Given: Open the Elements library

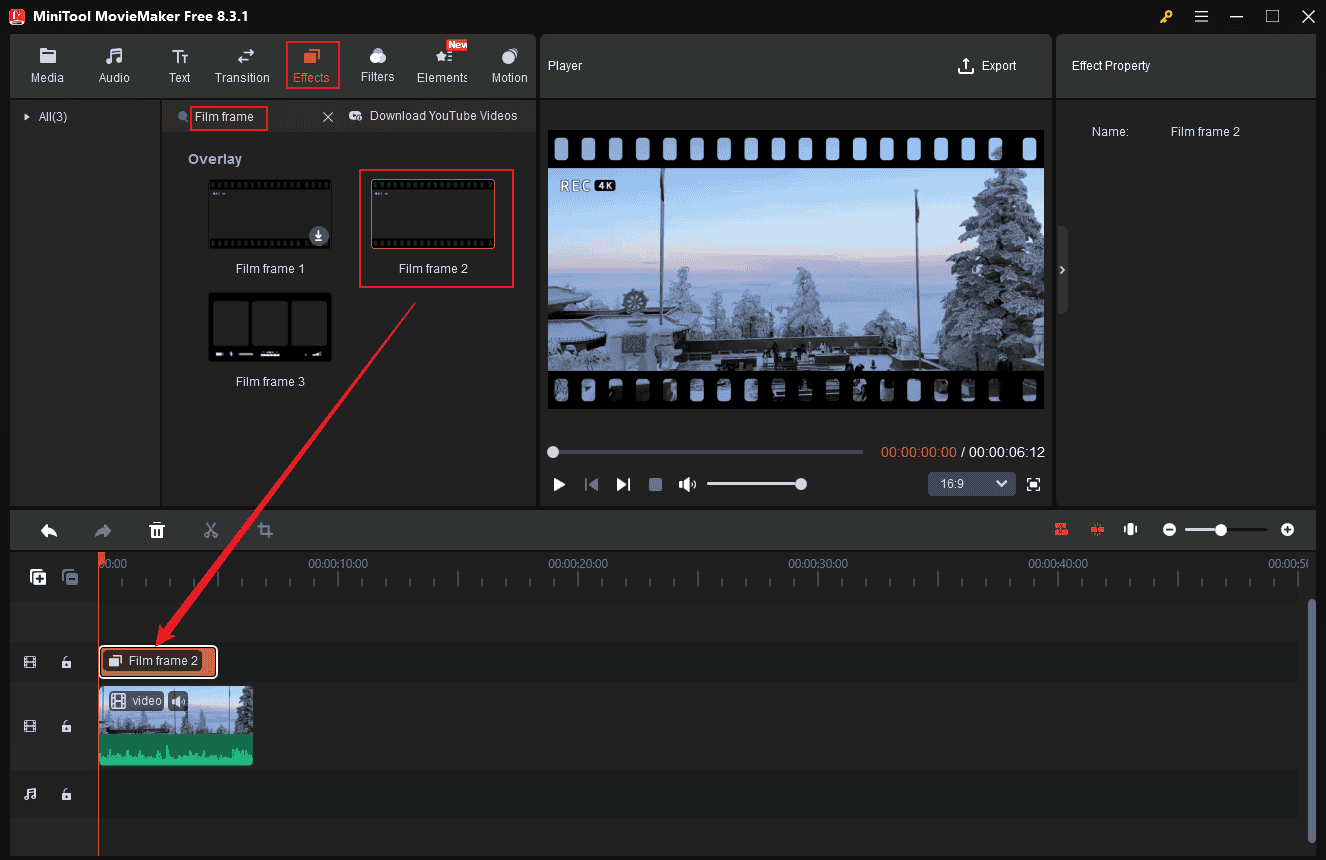Looking at the screenshot, I should pos(441,65).
